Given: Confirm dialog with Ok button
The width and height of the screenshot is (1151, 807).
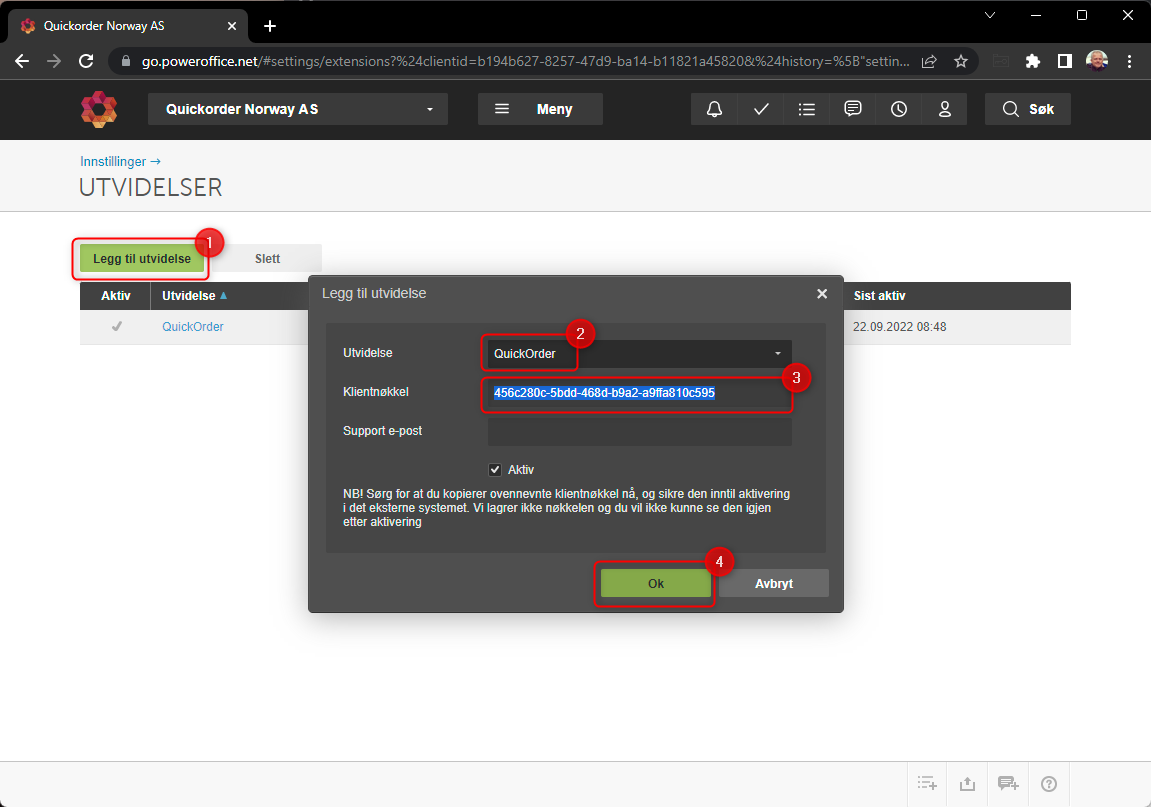Looking at the screenshot, I should (656, 584).
